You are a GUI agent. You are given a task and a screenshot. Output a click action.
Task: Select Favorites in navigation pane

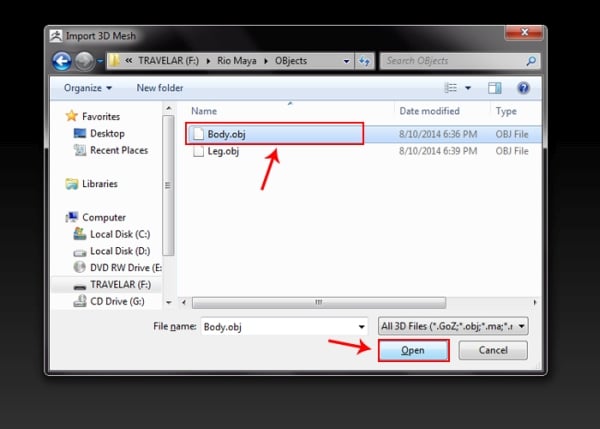[x=101, y=116]
